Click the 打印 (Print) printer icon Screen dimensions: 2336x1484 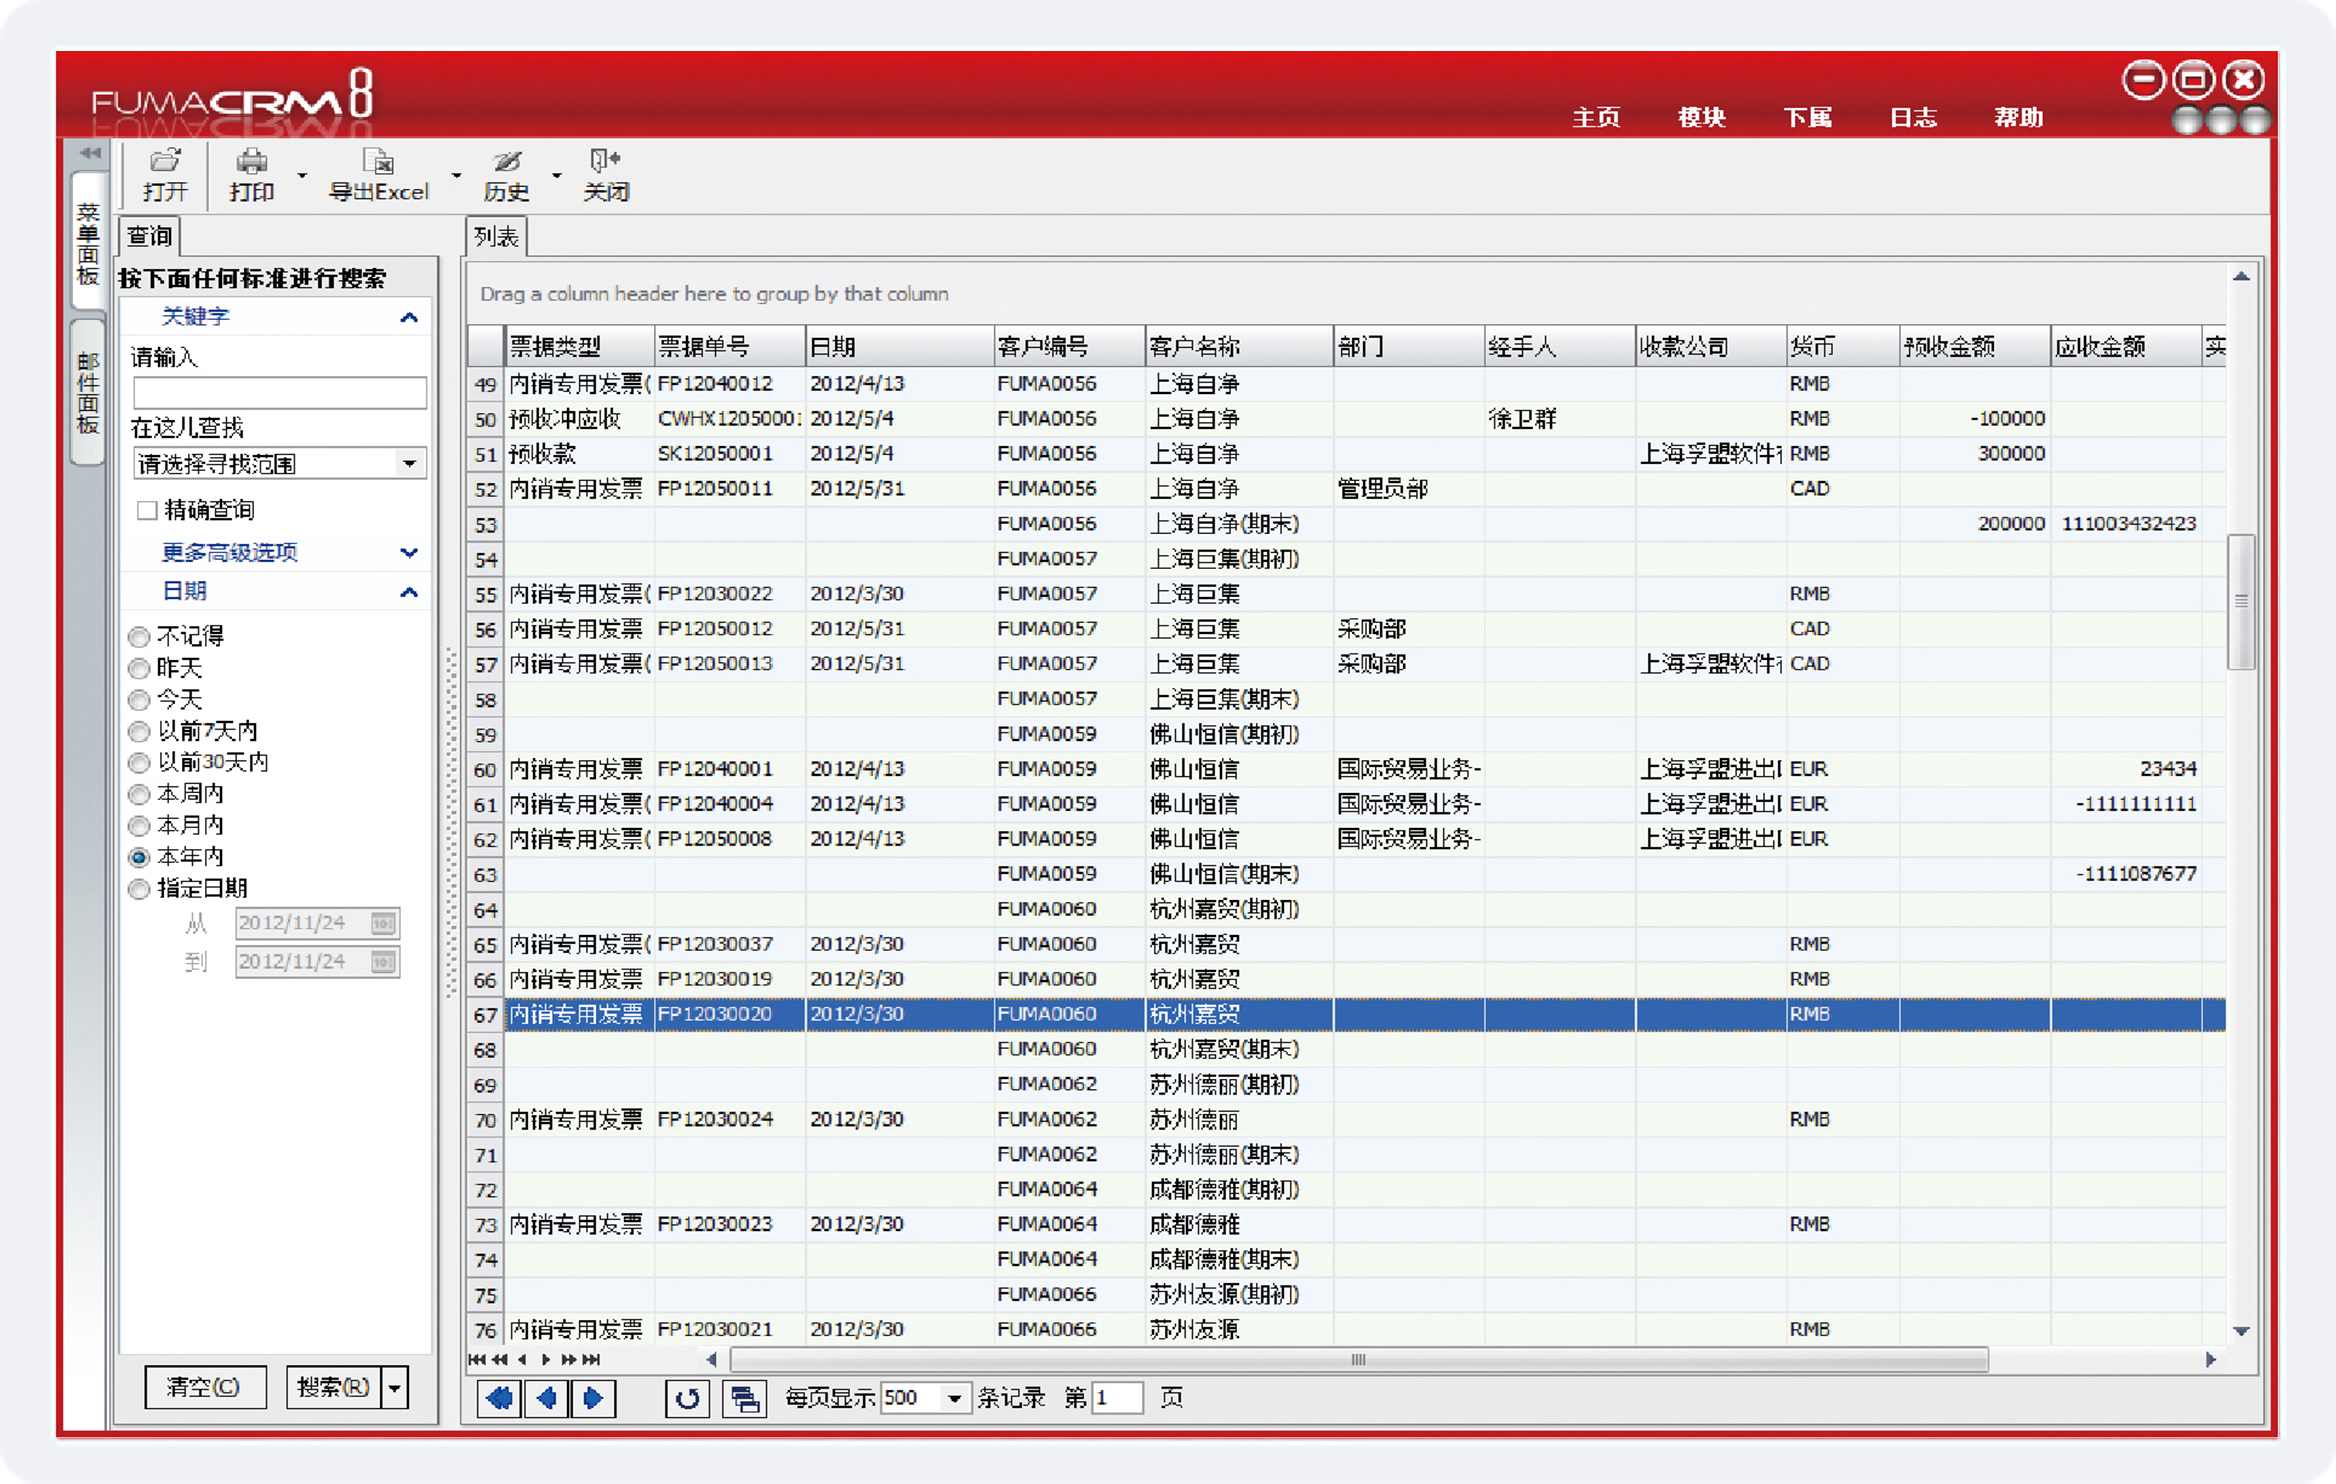pyautogui.click(x=251, y=162)
